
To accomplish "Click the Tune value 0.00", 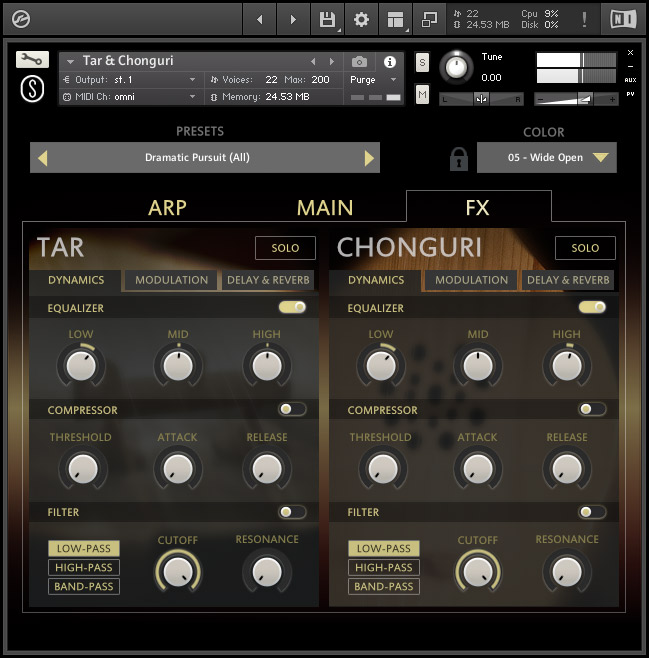I will [491, 78].
